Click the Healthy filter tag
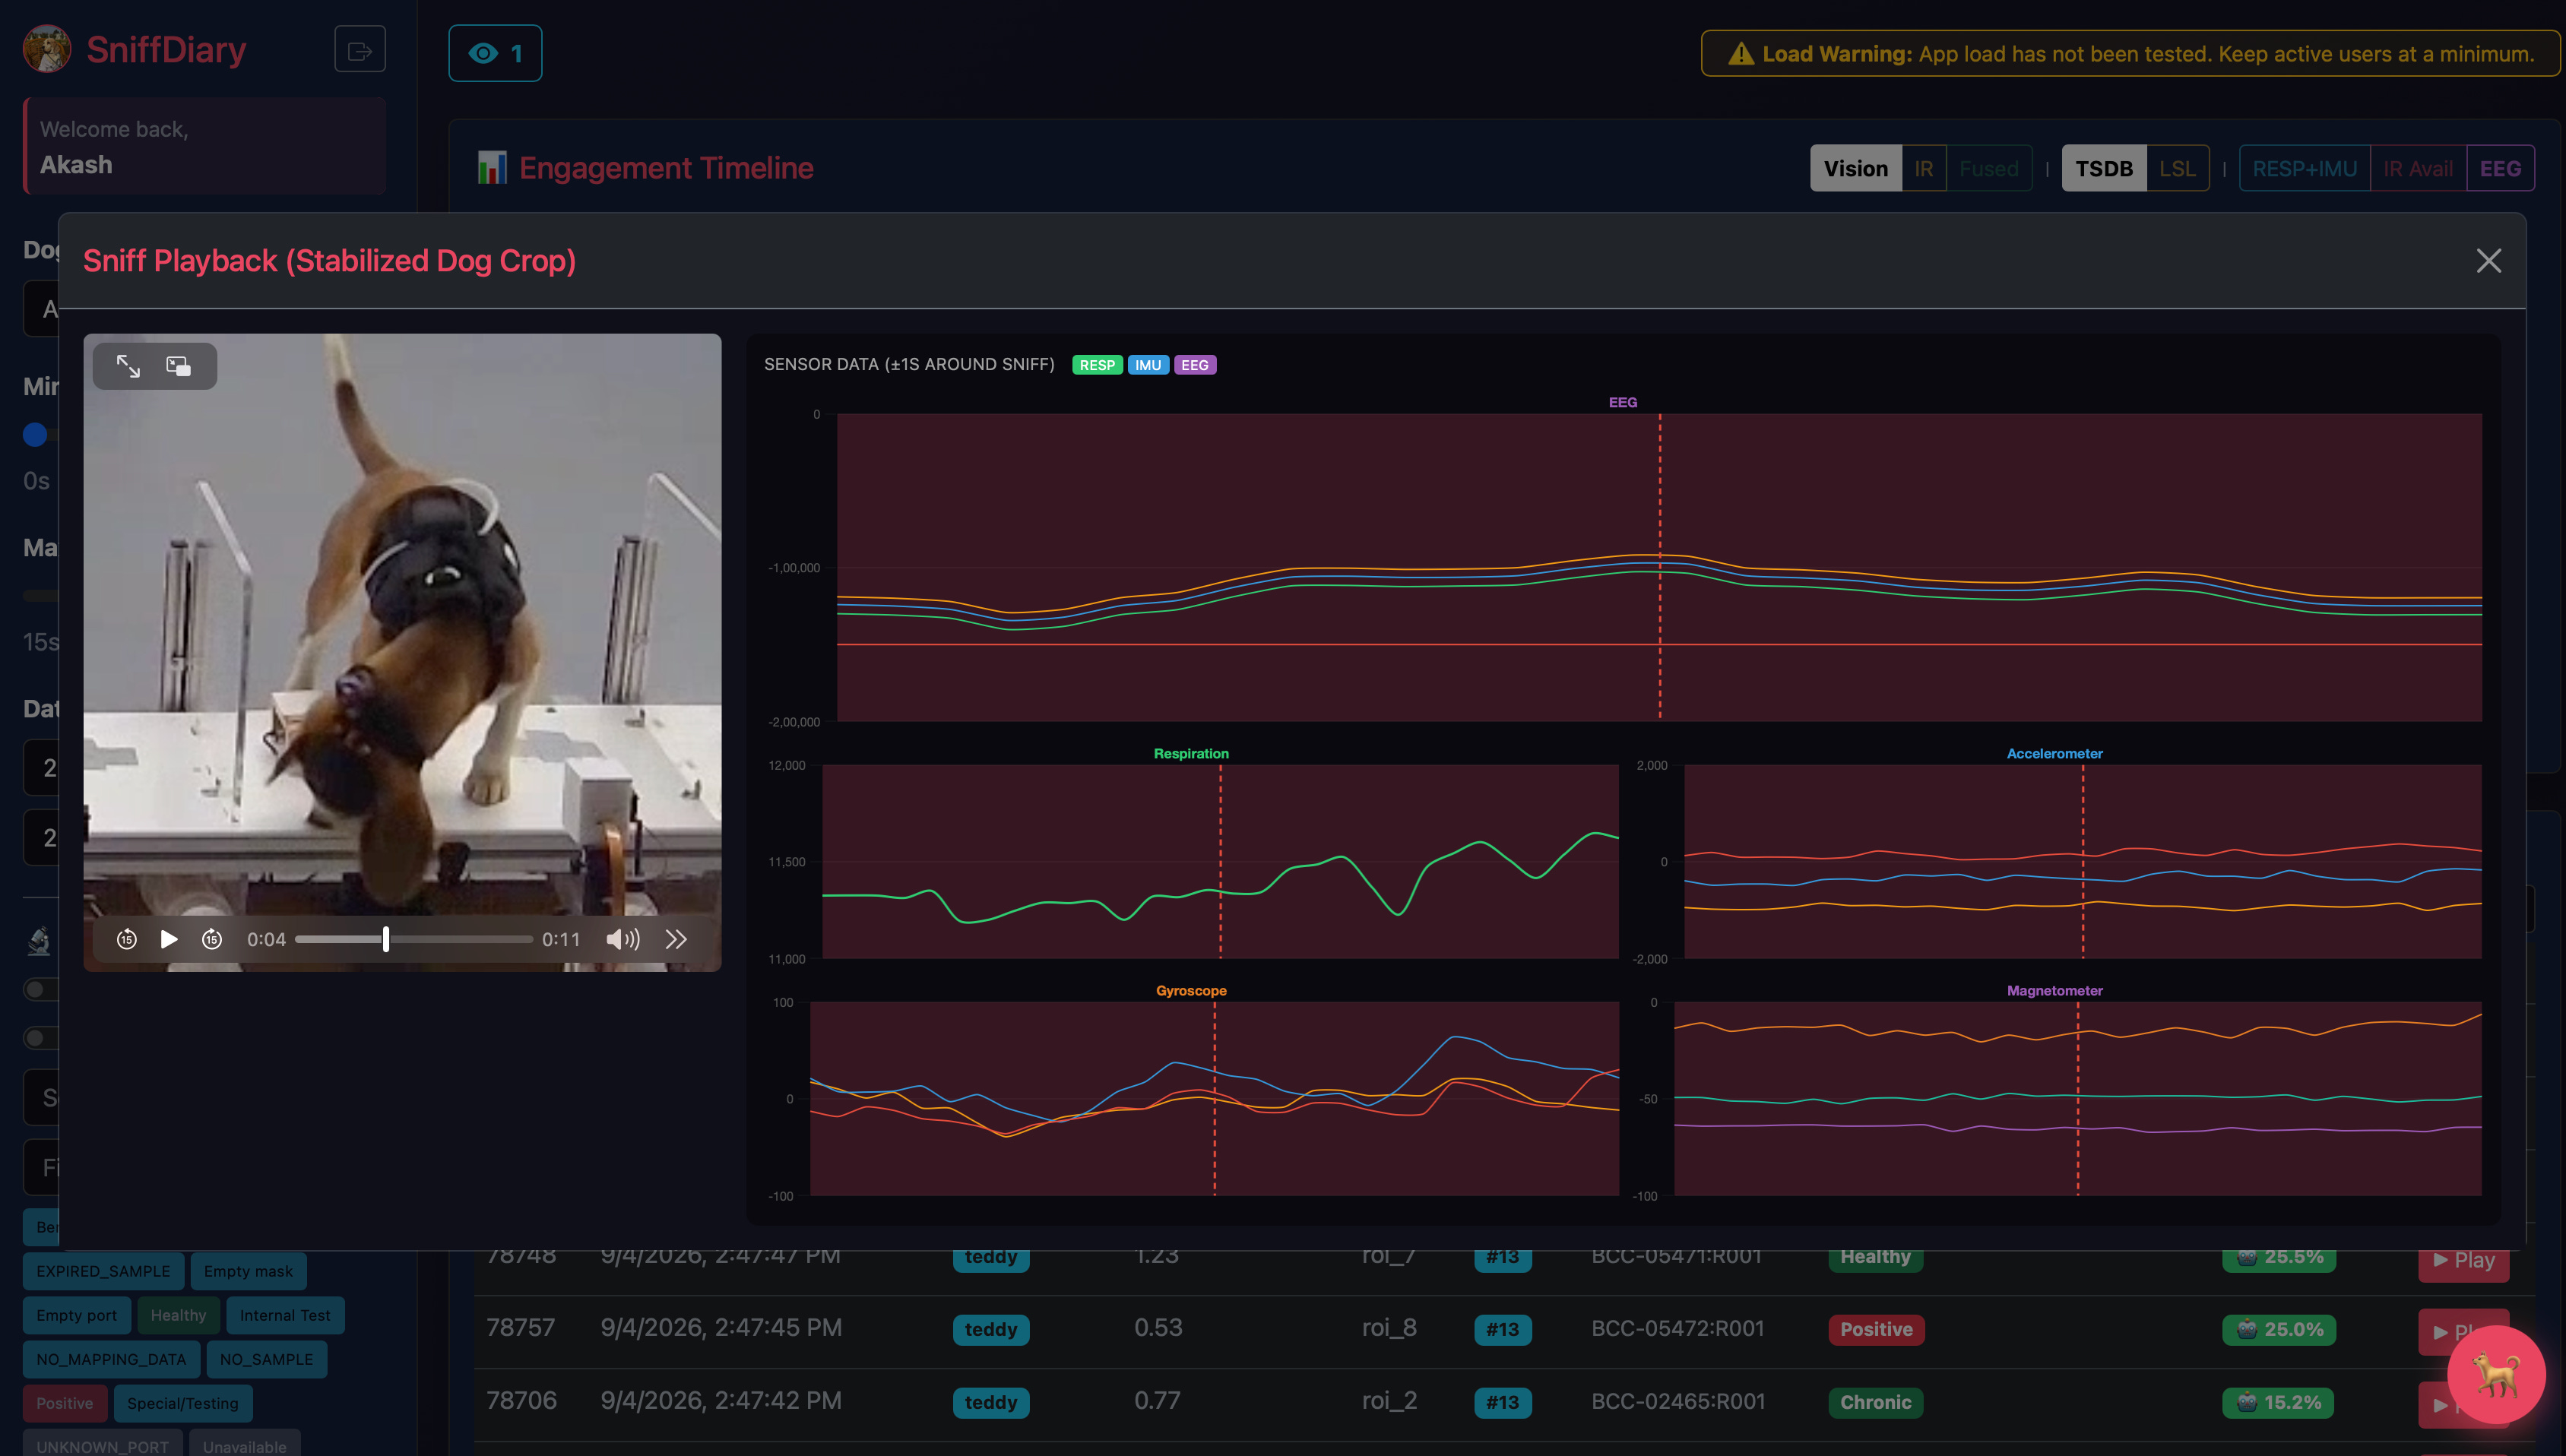This screenshot has width=2566, height=1456. coord(178,1315)
